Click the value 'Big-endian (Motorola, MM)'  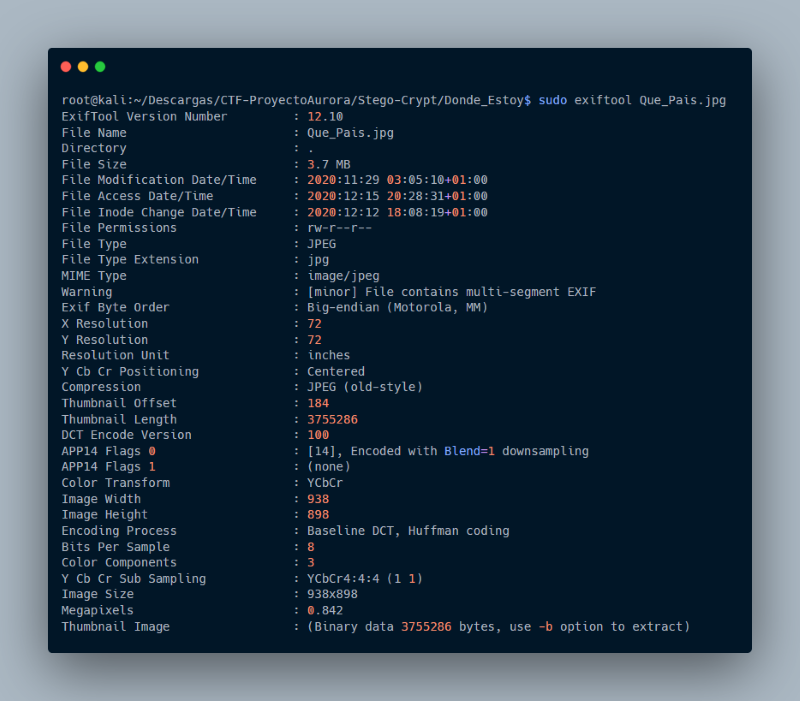[x=397, y=308]
